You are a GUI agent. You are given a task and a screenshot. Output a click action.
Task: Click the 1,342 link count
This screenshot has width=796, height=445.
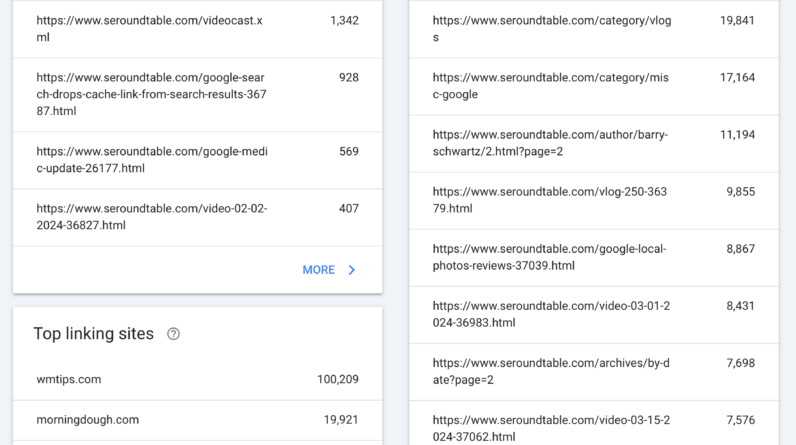coord(344,21)
